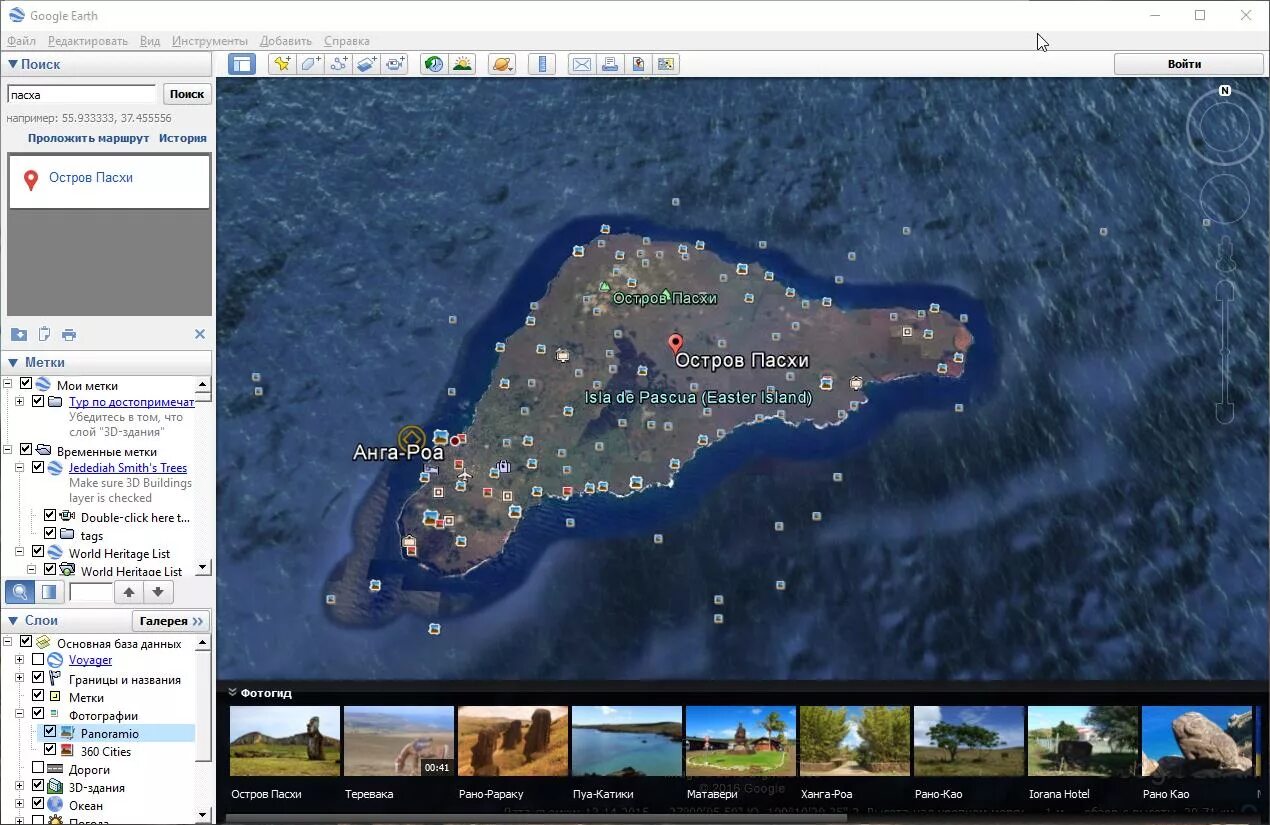Click the Street View pegman icon
Image resolution: width=1270 pixels, height=825 pixels.
pyautogui.click(x=1225, y=257)
